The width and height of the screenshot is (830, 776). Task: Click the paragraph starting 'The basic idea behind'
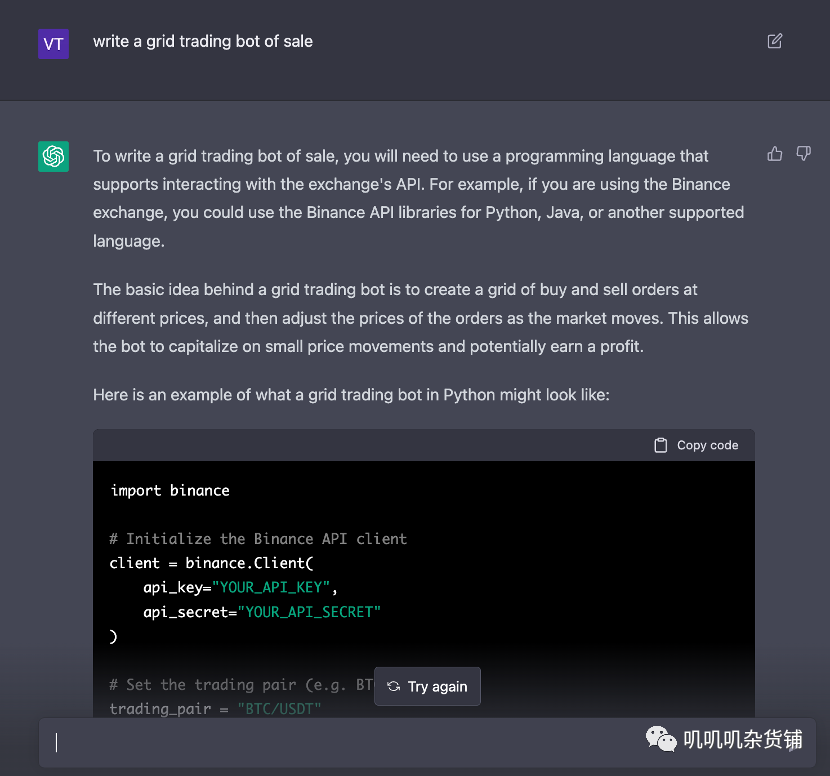click(x=421, y=318)
